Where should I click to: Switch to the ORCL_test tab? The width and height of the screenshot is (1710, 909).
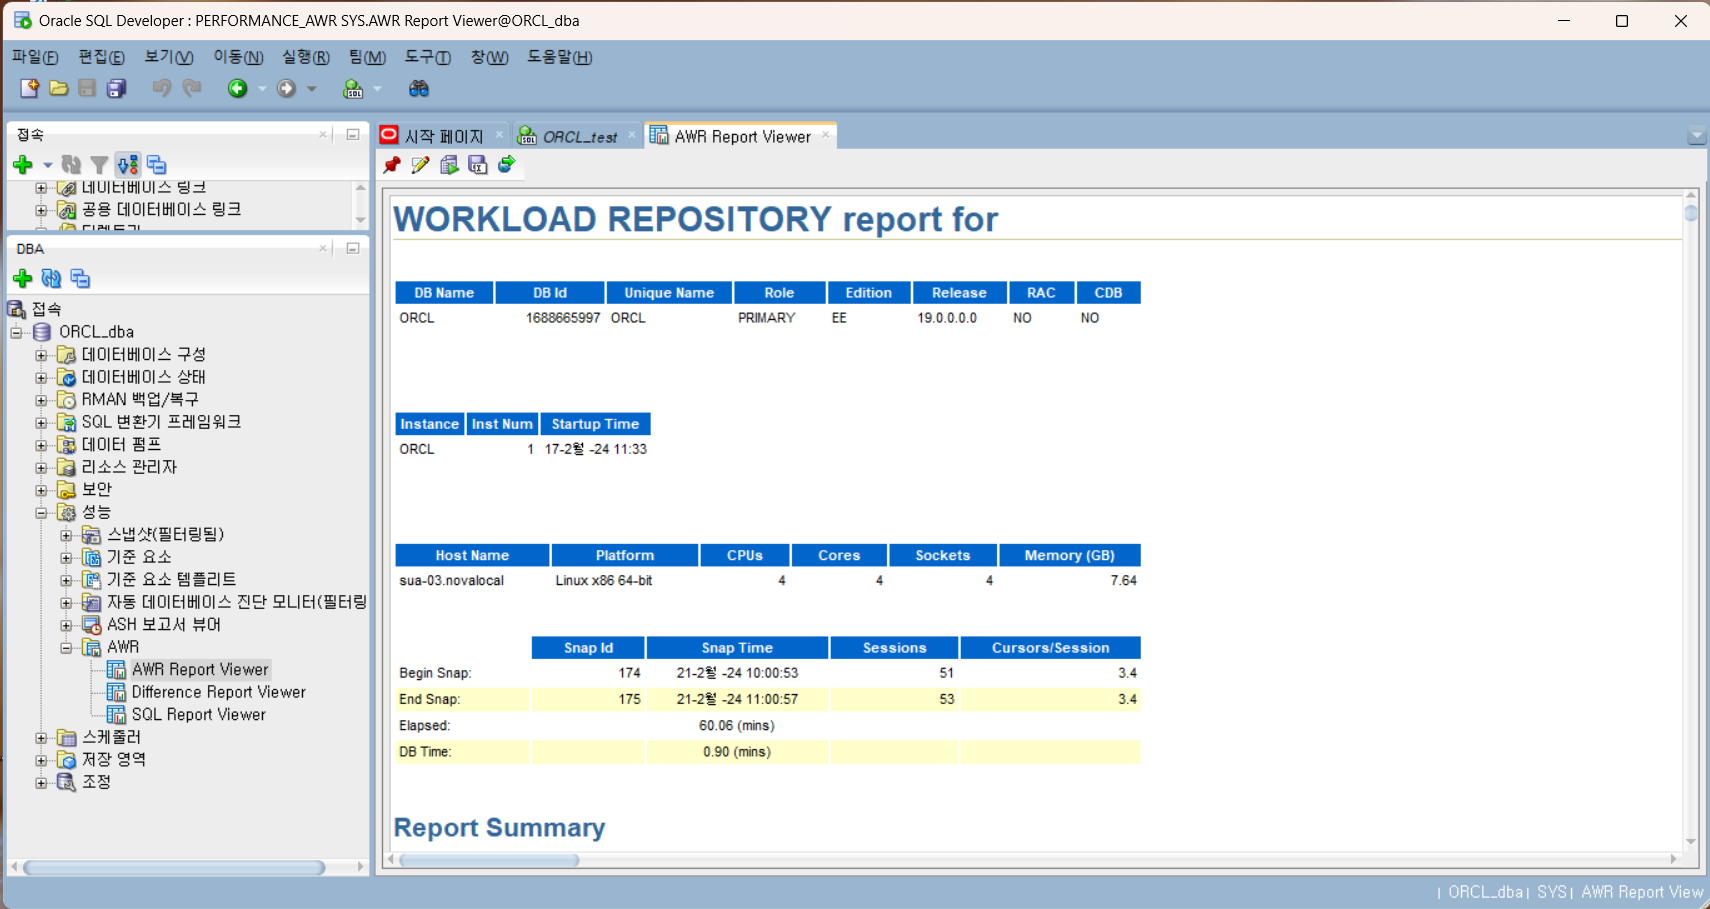click(x=580, y=137)
